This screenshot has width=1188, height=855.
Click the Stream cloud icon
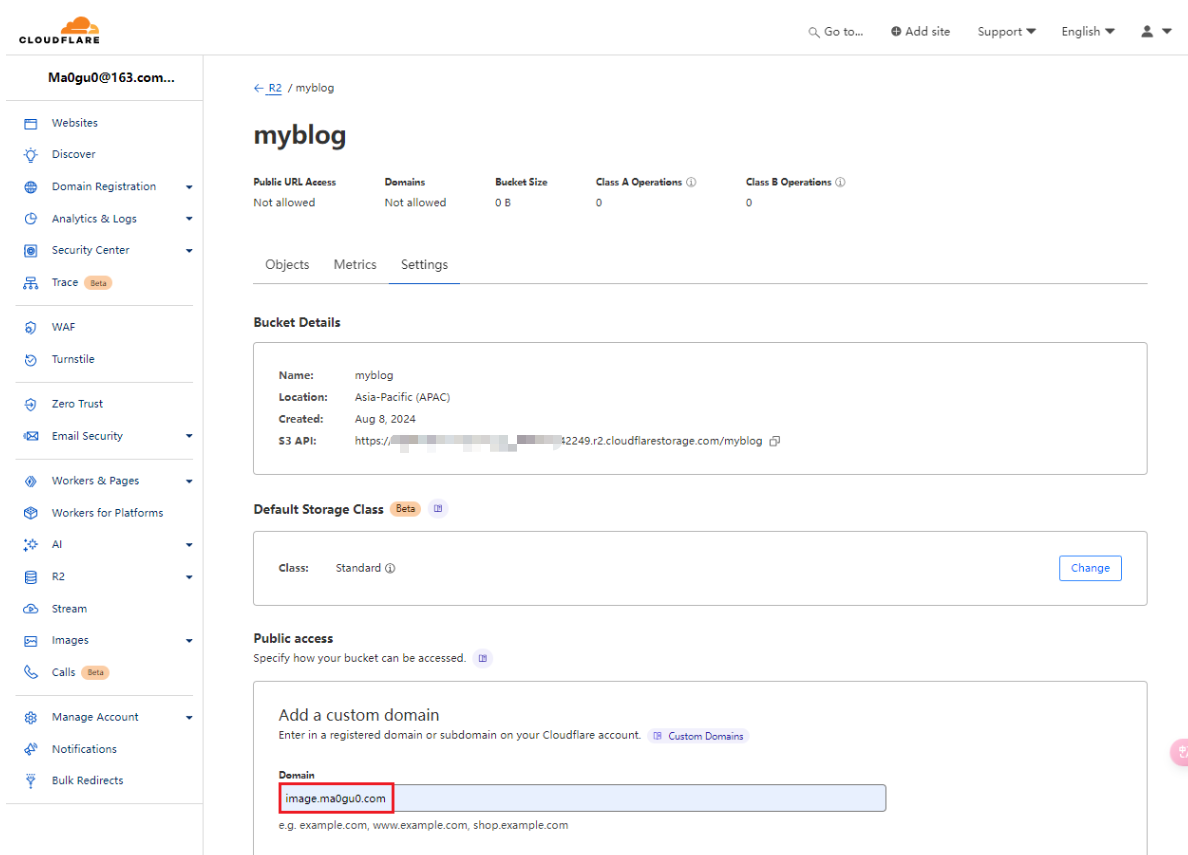click(x=30, y=609)
